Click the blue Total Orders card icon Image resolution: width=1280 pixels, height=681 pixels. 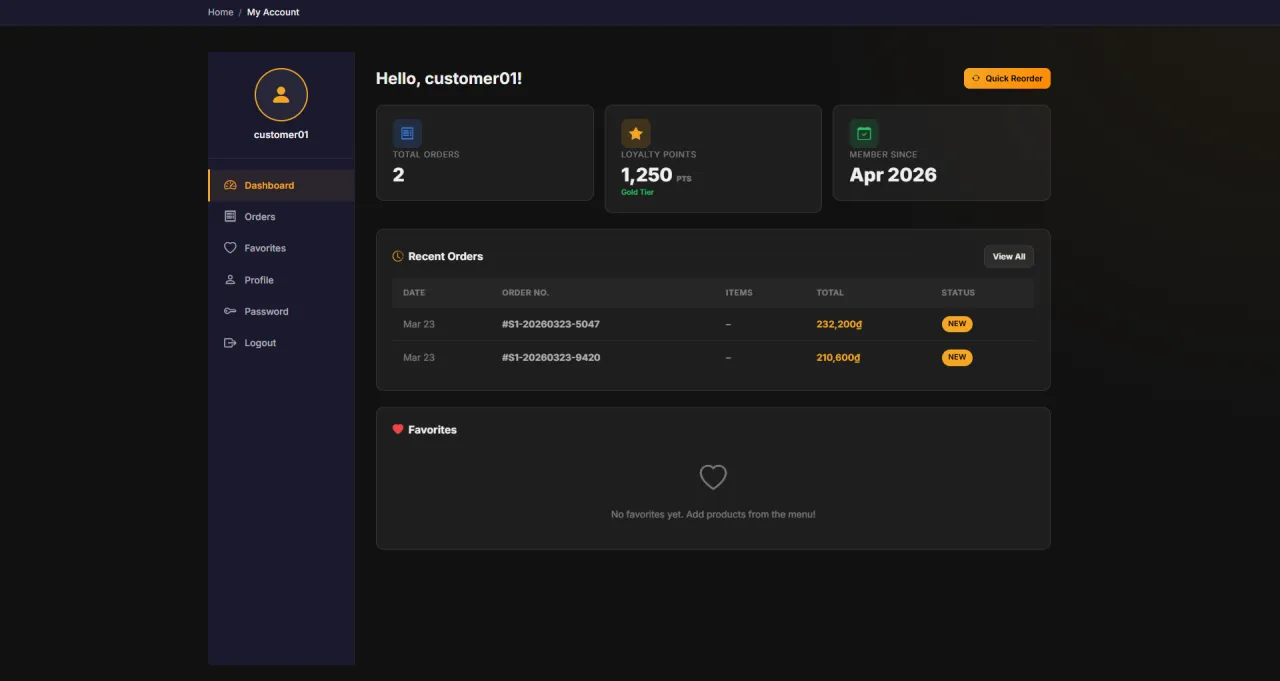coord(407,133)
